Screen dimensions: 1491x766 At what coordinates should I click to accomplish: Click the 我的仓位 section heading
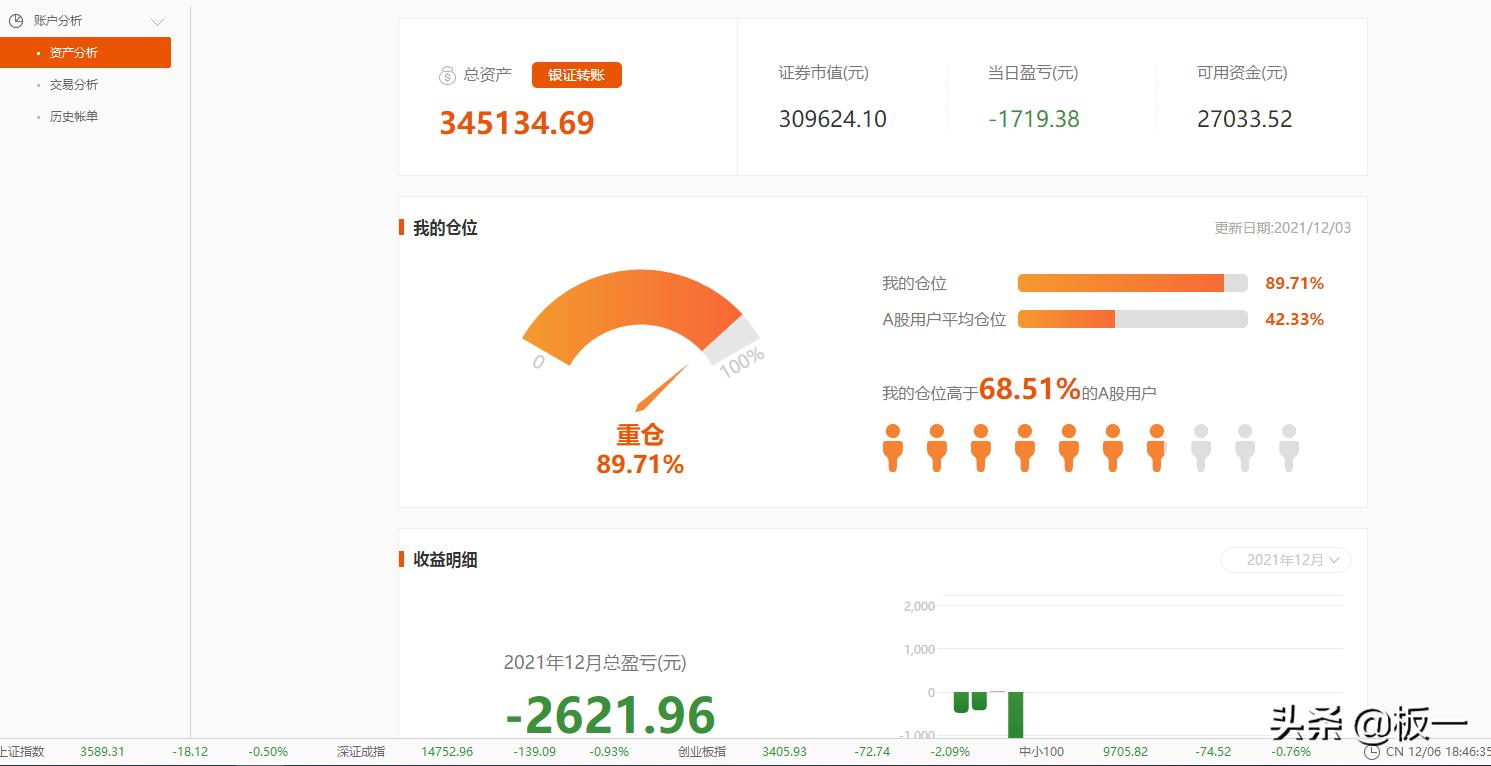pyautogui.click(x=445, y=228)
